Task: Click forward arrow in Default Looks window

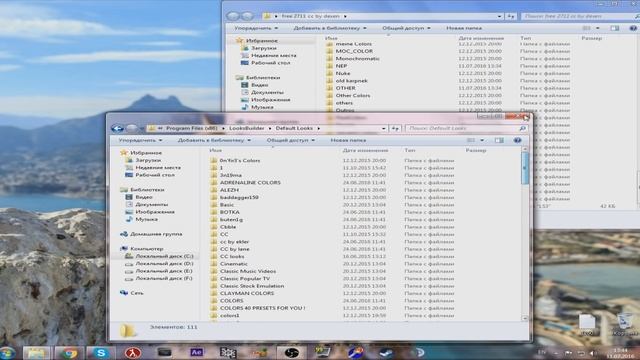Action: tap(131, 129)
